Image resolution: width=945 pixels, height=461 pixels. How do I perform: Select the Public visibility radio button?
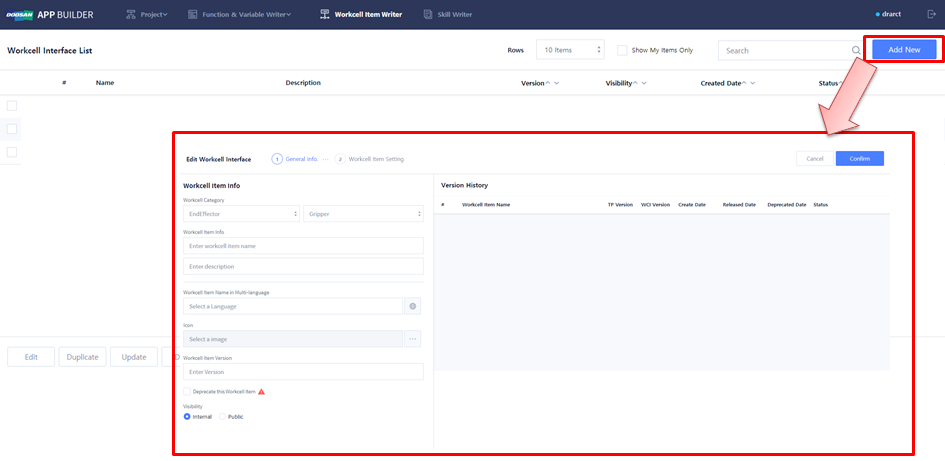point(222,416)
